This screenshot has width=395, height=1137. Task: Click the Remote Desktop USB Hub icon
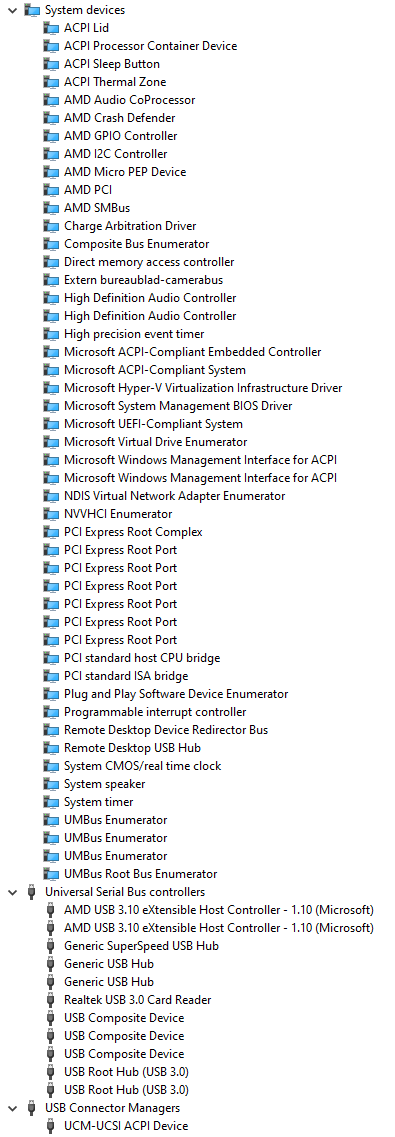[51, 748]
